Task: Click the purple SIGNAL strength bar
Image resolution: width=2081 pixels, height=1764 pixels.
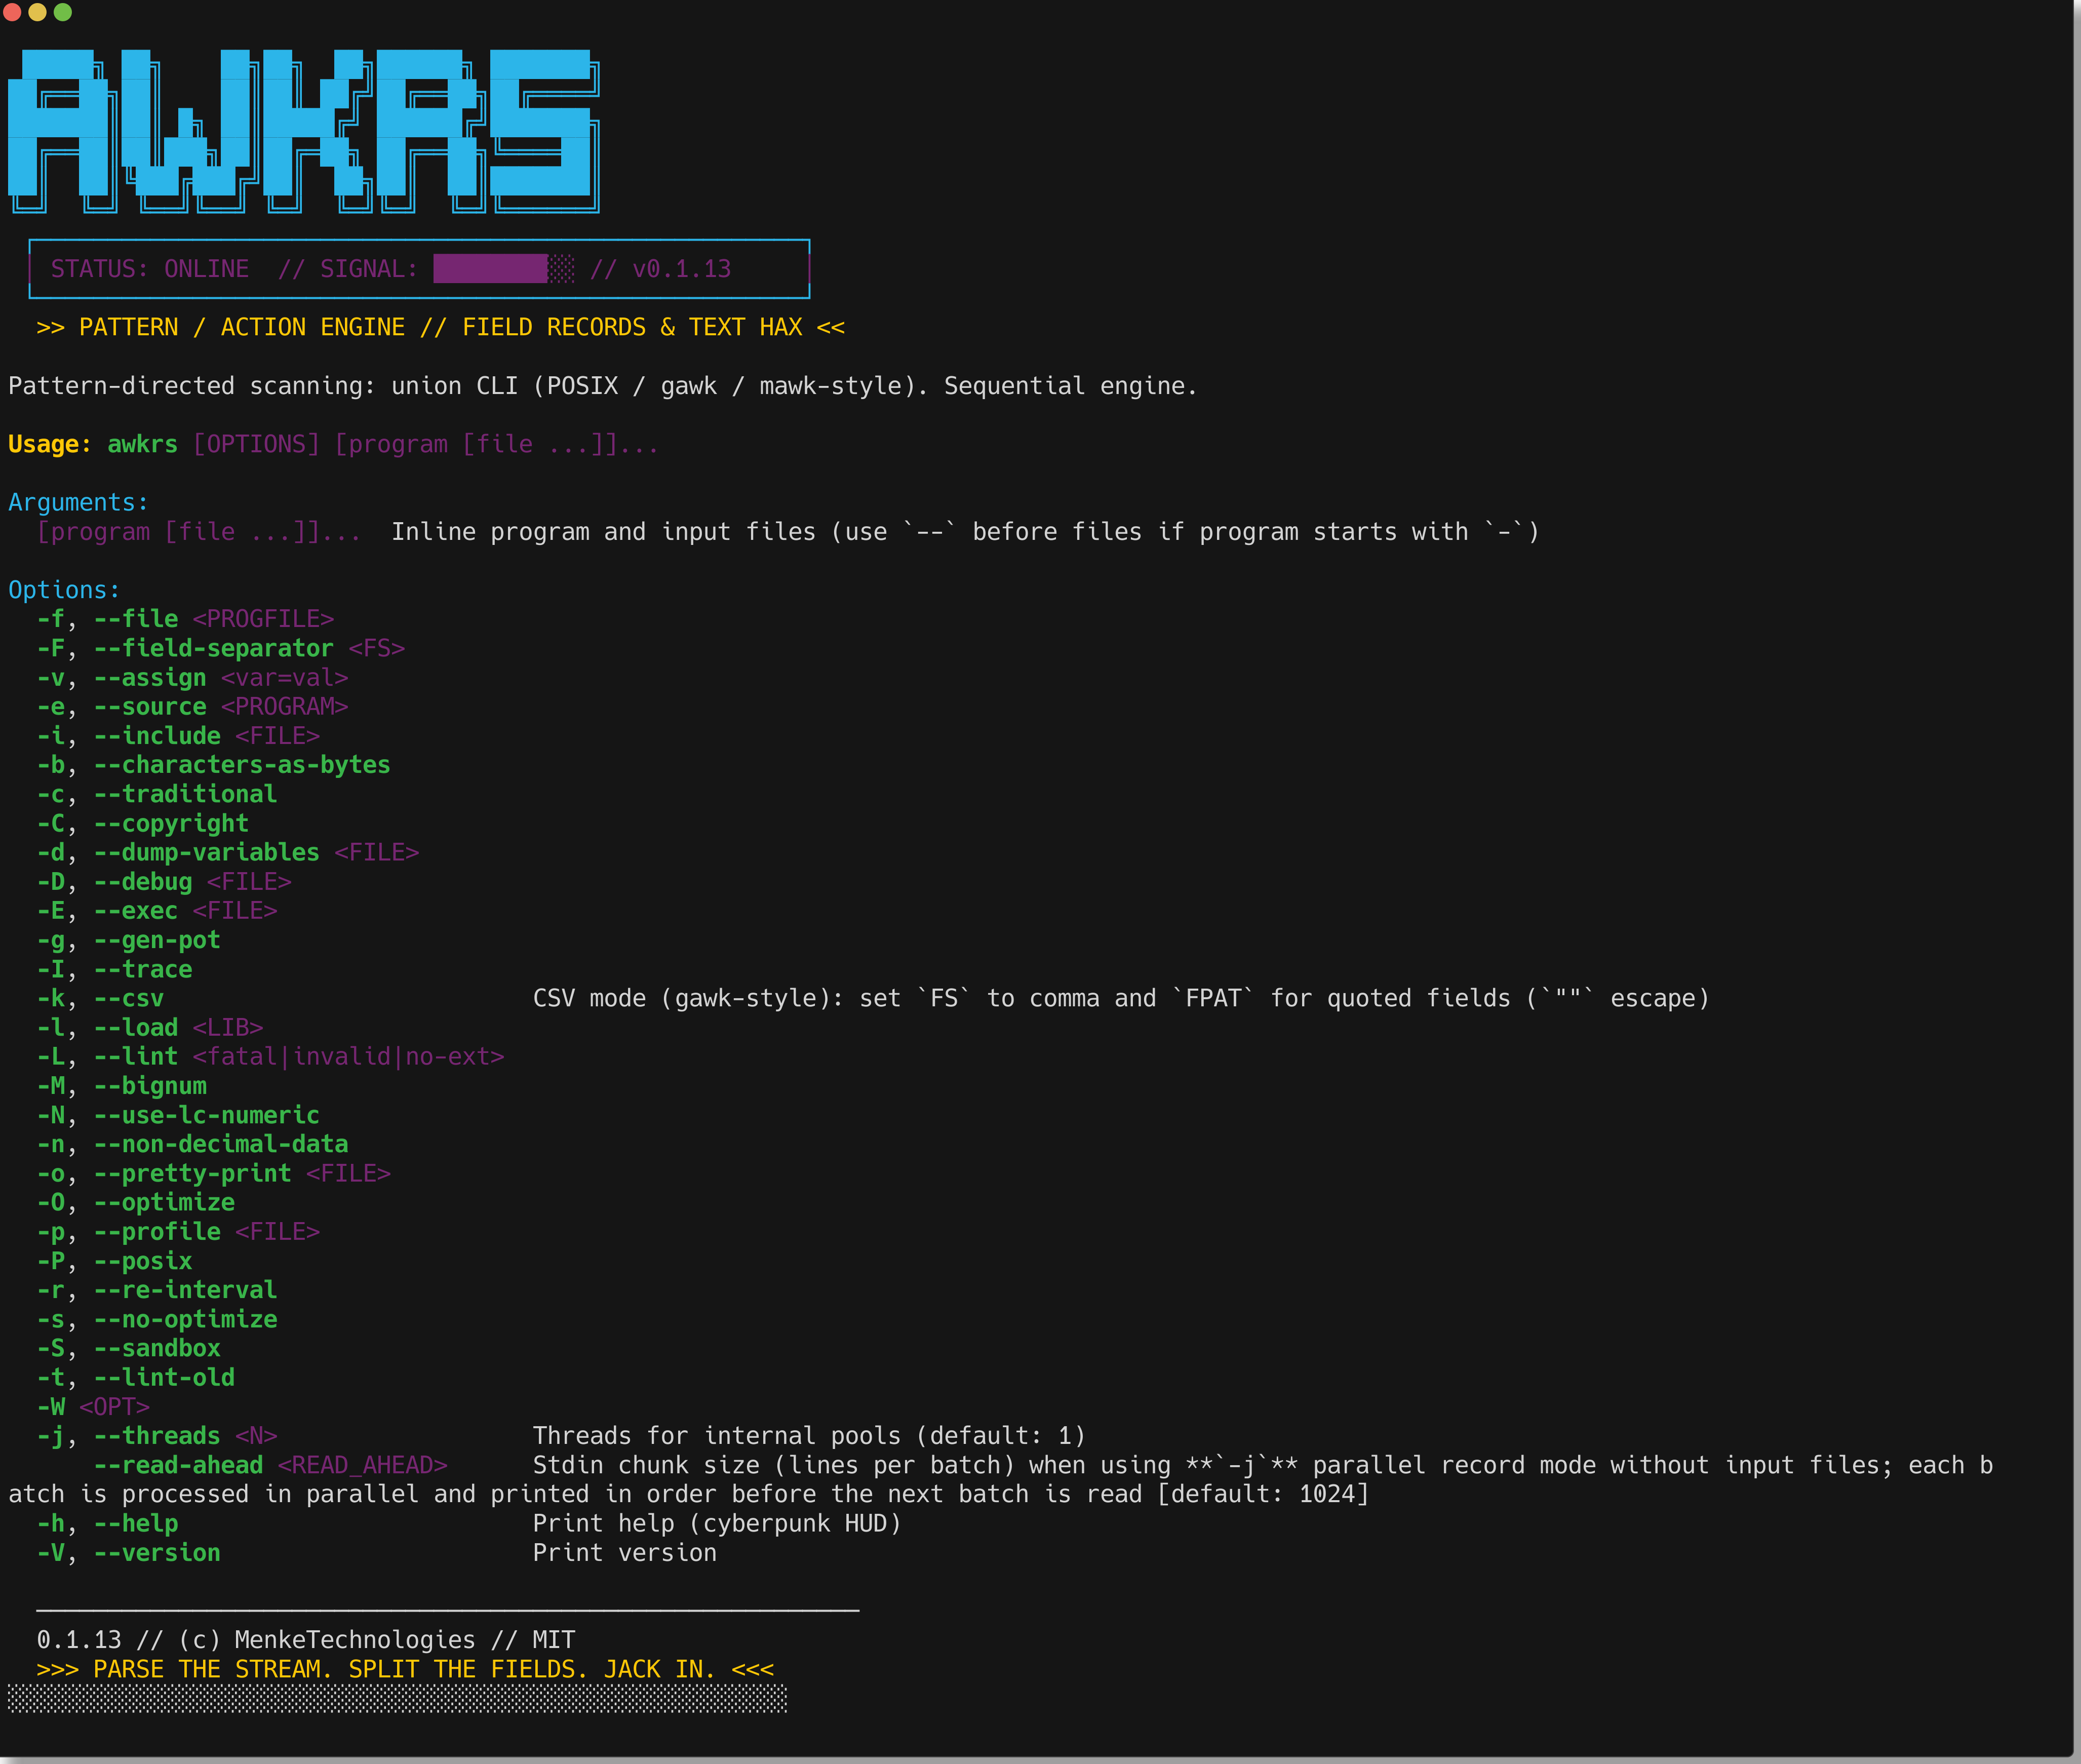Action: 490,269
